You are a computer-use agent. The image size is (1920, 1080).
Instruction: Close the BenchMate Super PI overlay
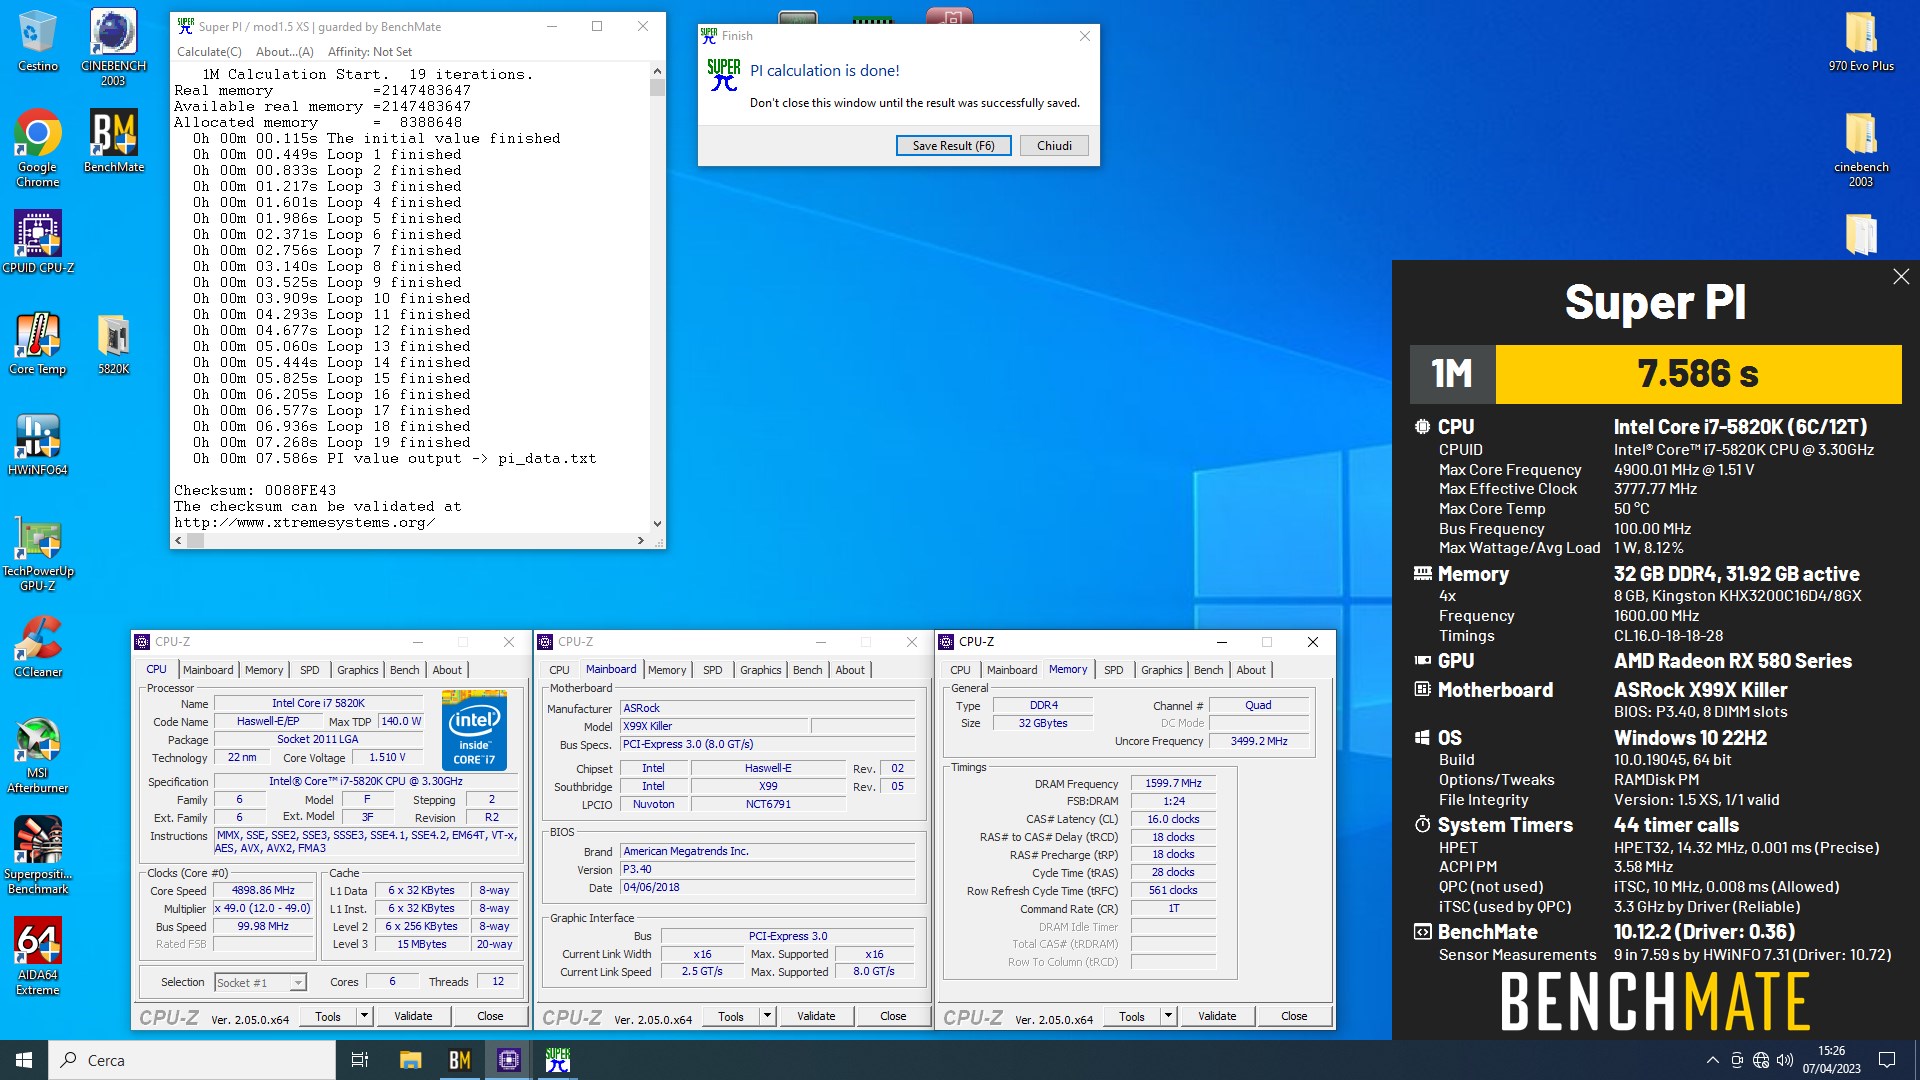[1901, 277]
